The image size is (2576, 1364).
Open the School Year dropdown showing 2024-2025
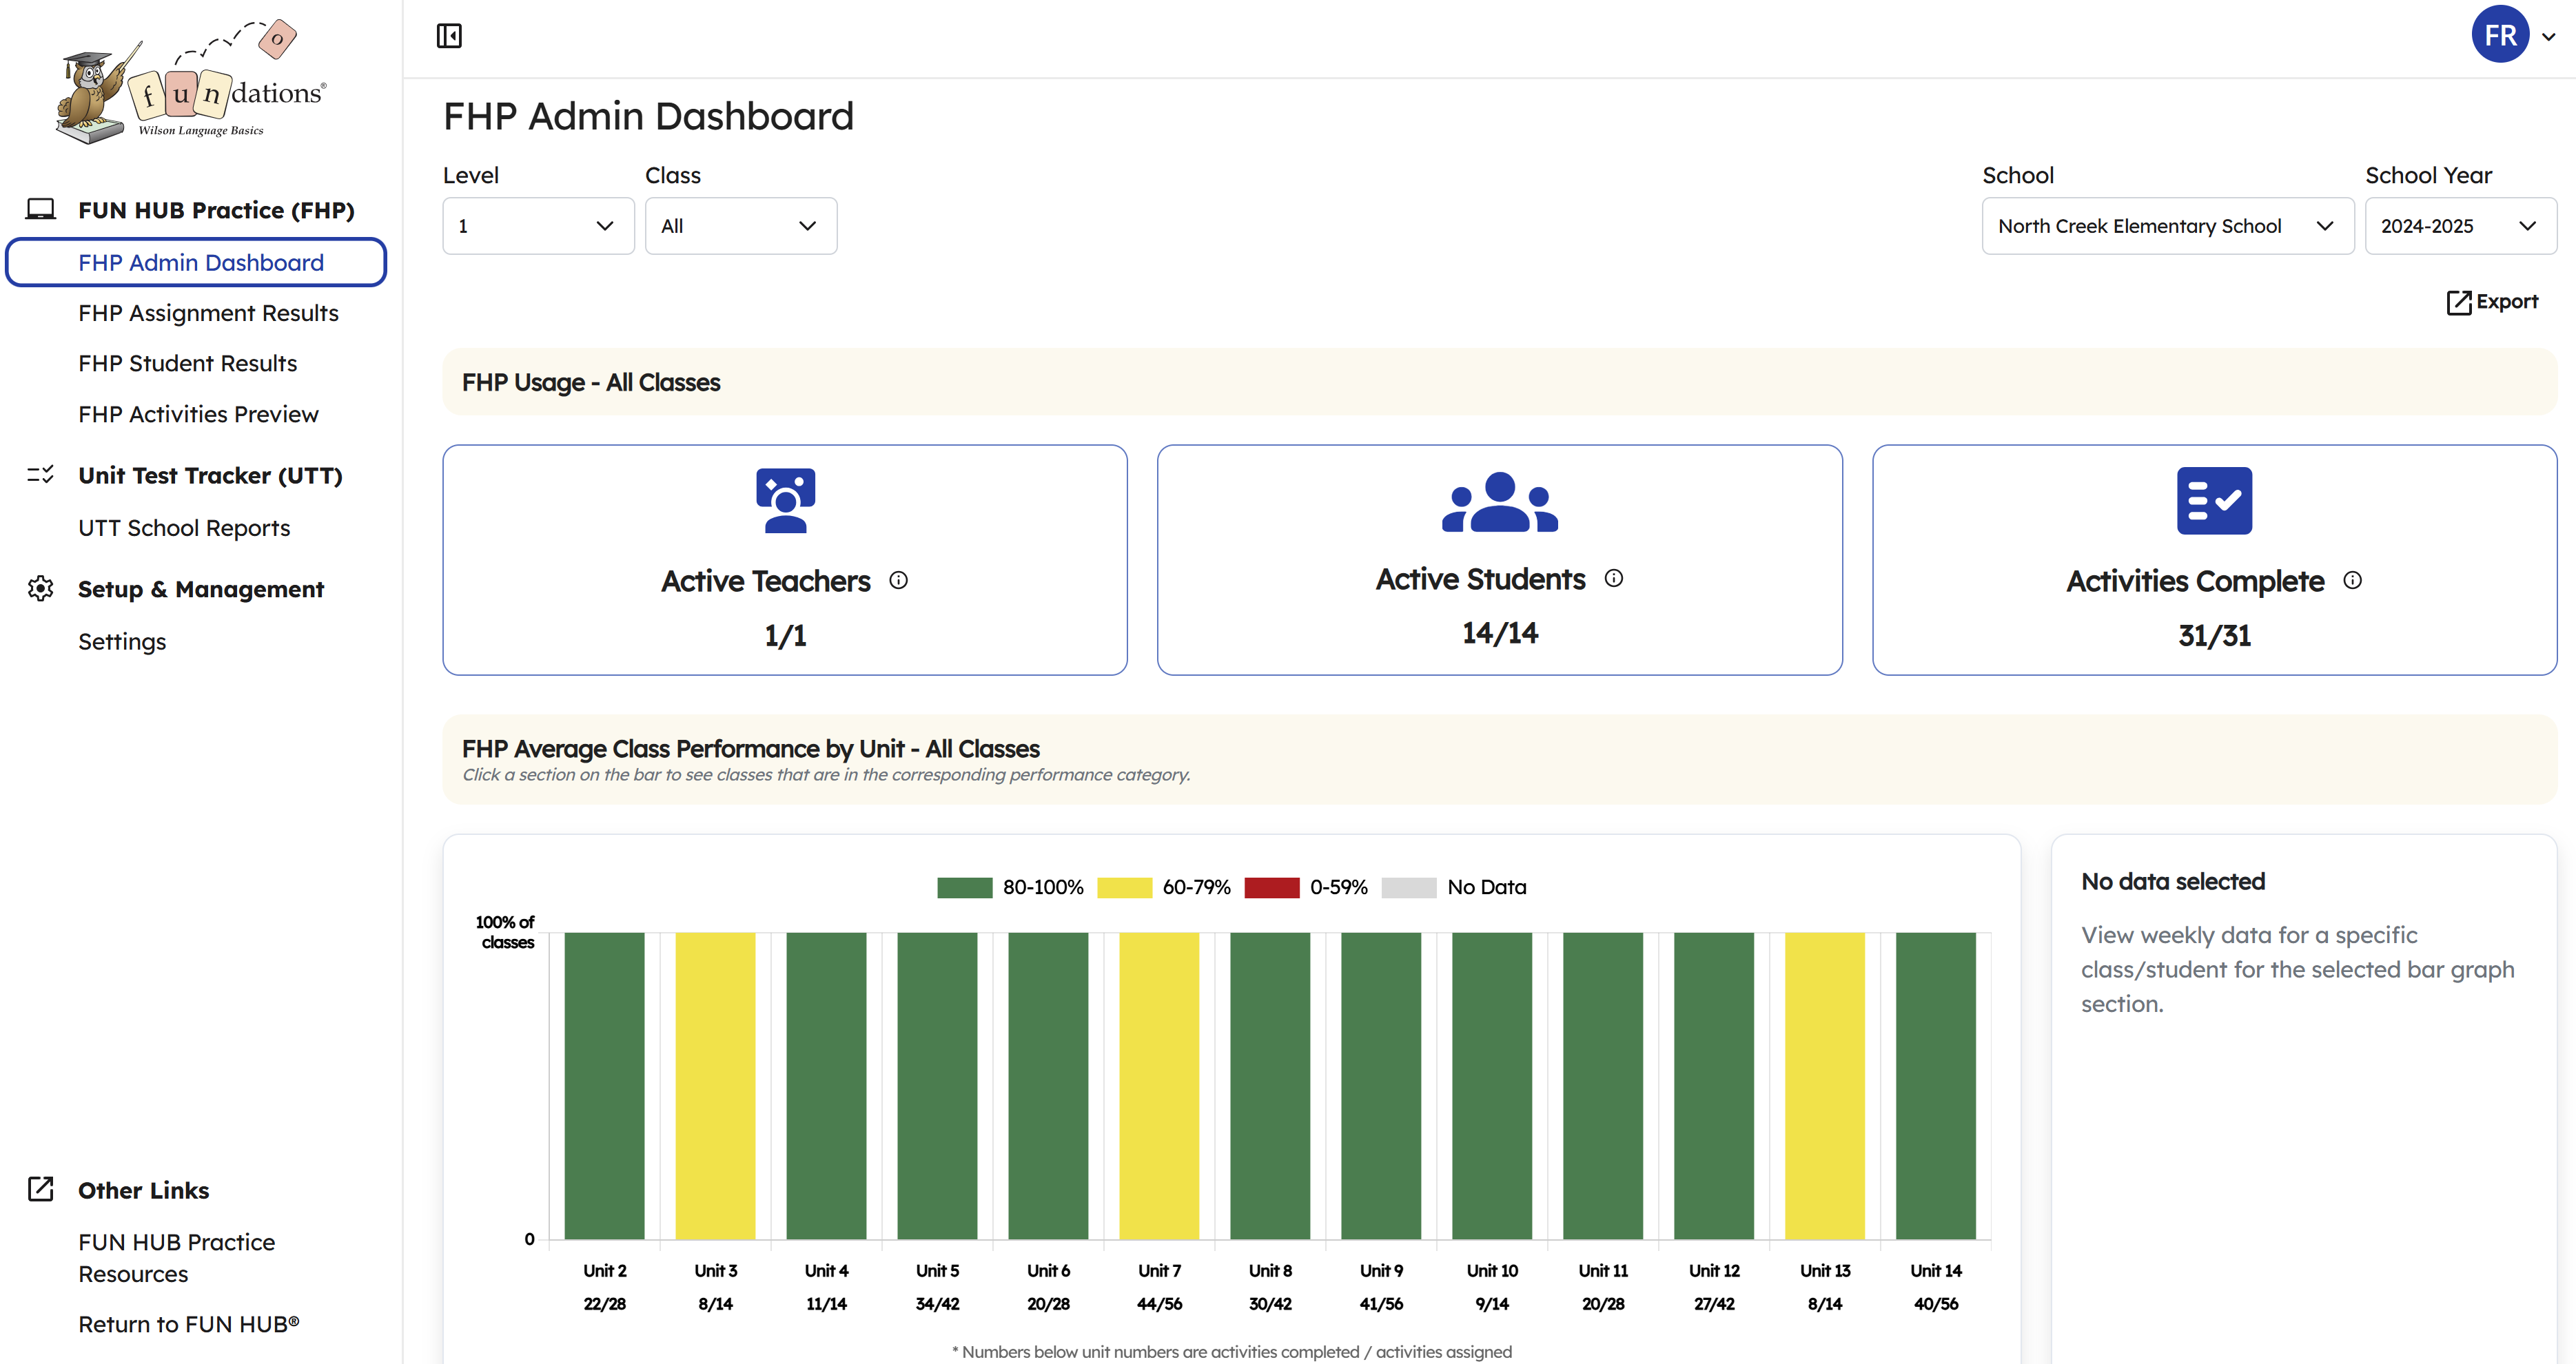(2460, 226)
